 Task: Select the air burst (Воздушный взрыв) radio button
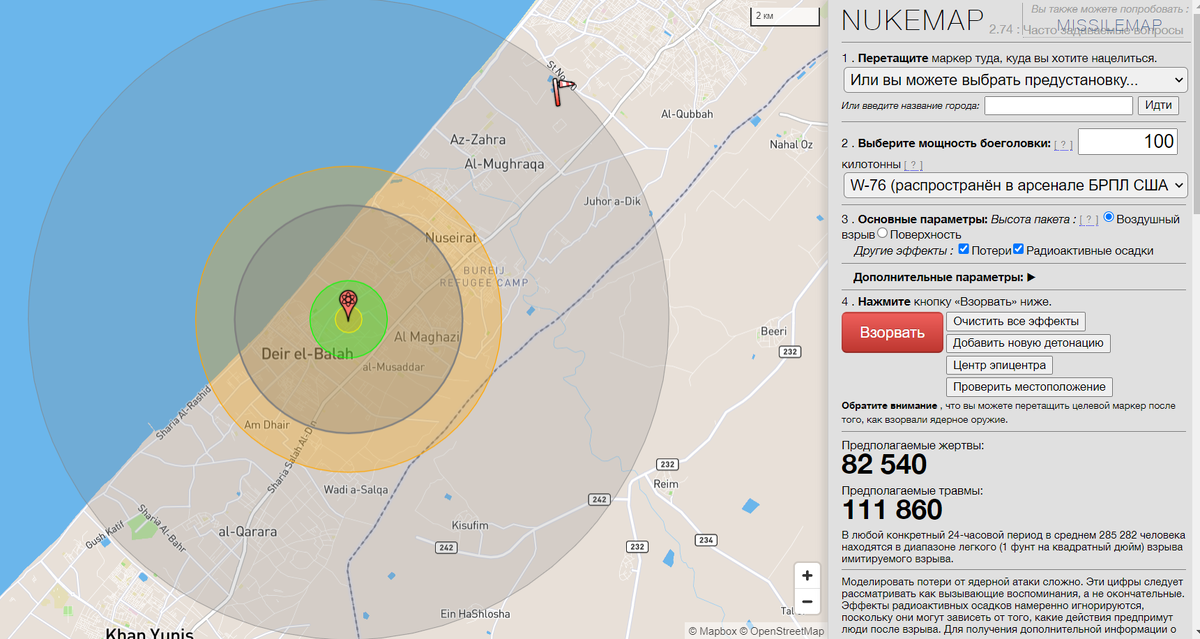1109,218
